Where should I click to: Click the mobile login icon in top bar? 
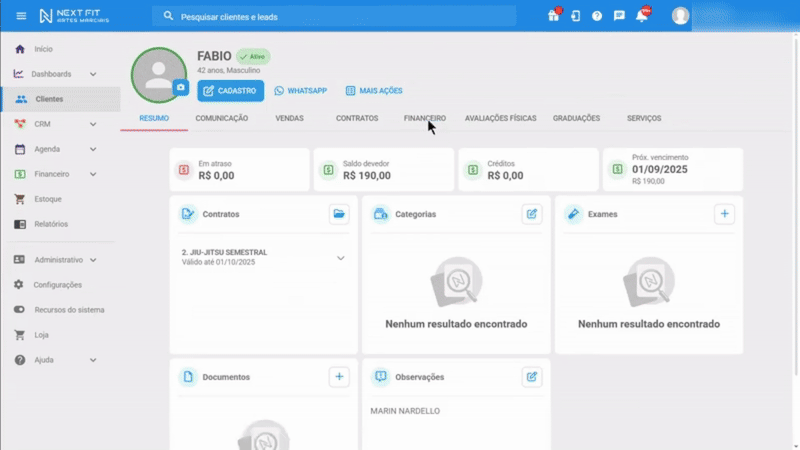[576, 16]
